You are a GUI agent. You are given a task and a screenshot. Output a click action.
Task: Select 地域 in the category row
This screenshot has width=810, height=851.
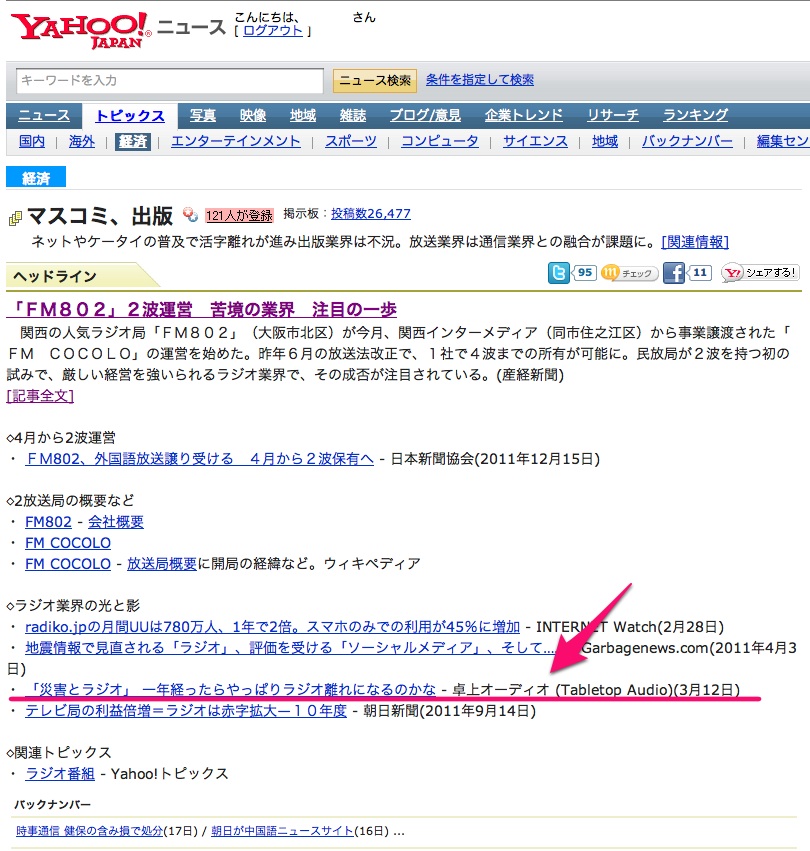605,141
